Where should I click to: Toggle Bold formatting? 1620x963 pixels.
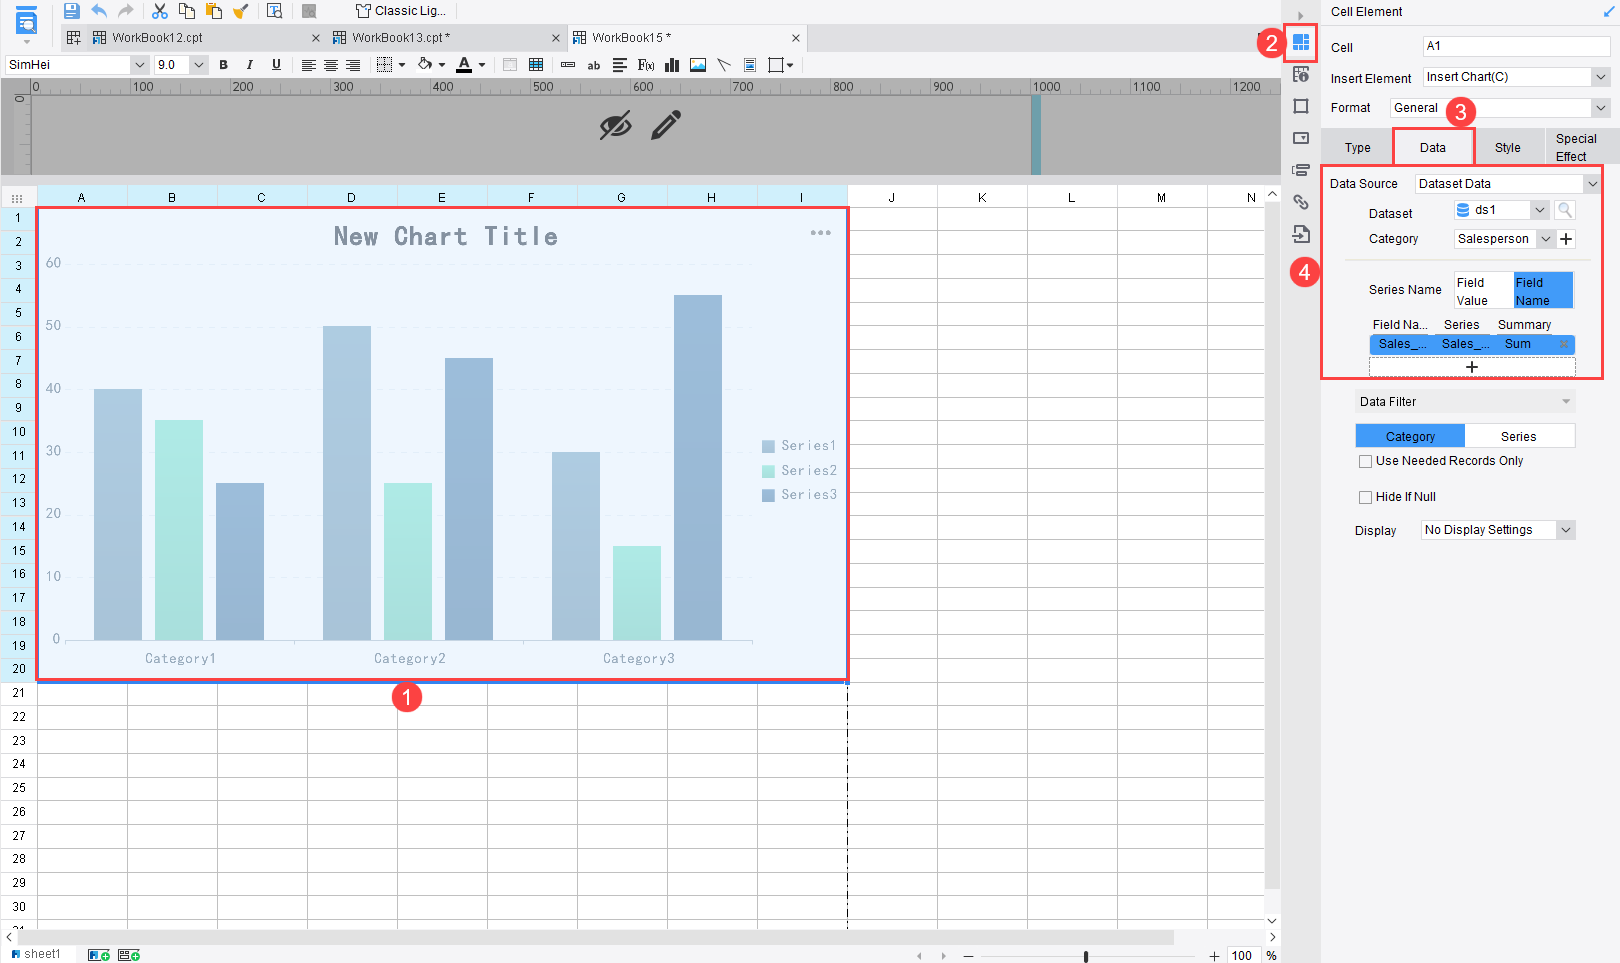pos(223,65)
